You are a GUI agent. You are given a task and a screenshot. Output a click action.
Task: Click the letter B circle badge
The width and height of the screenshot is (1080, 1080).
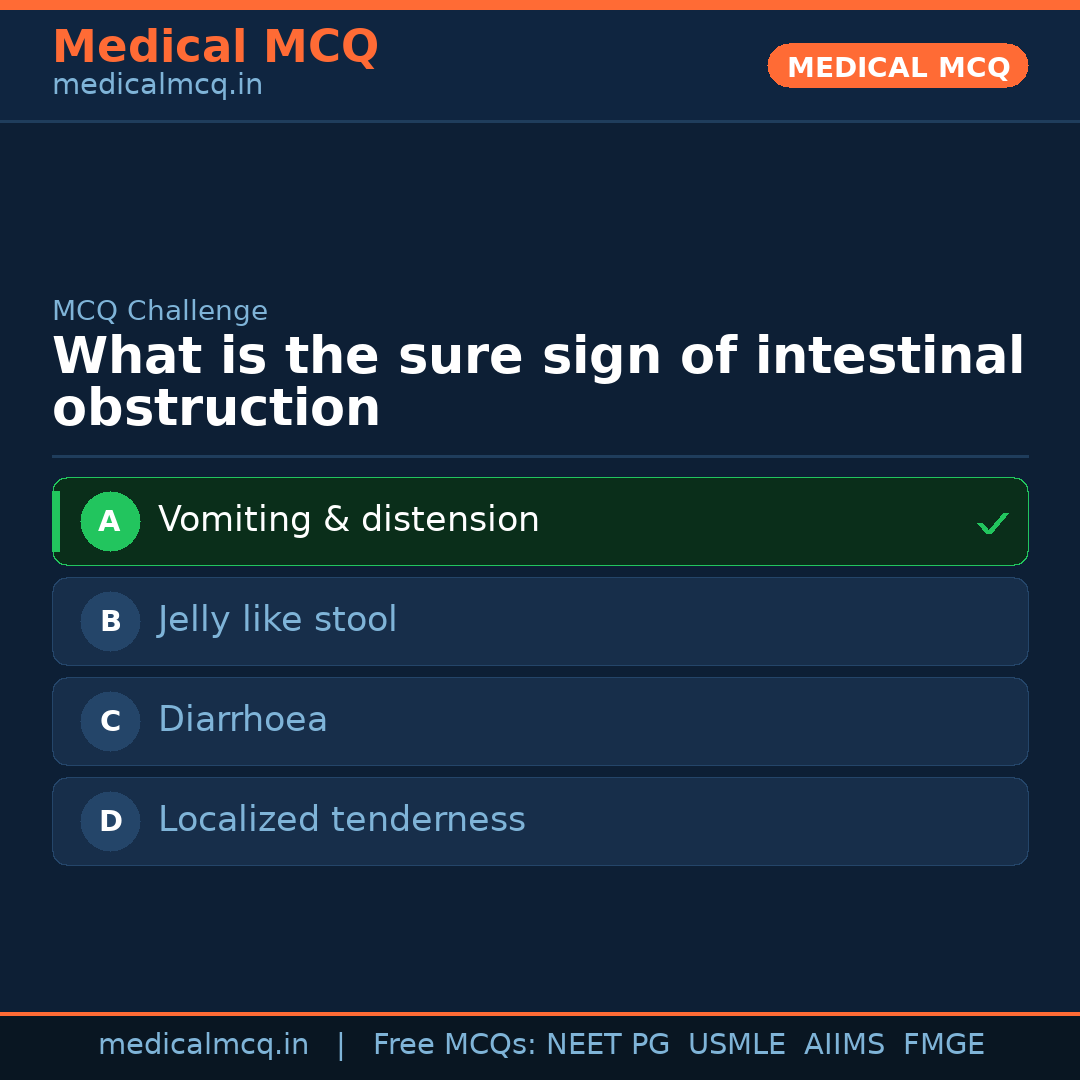[x=110, y=621]
